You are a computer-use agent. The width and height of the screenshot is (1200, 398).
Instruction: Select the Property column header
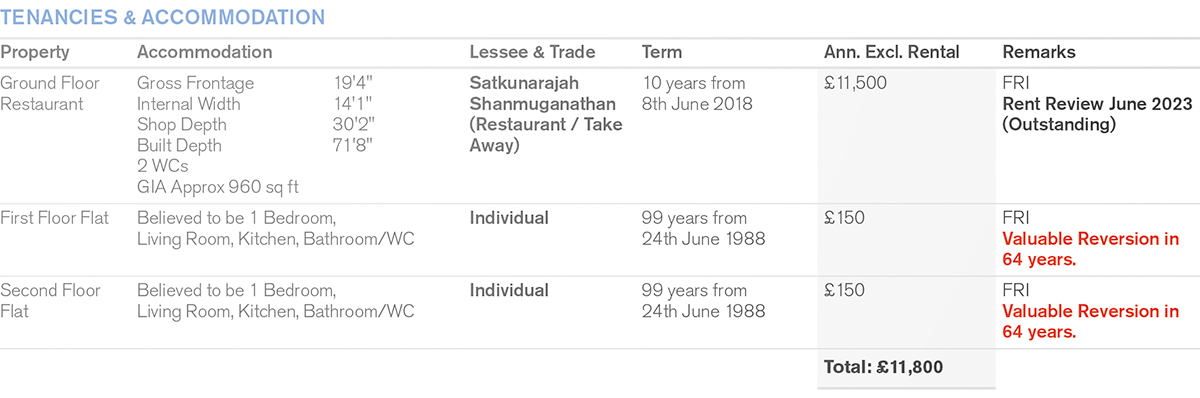[34, 52]
